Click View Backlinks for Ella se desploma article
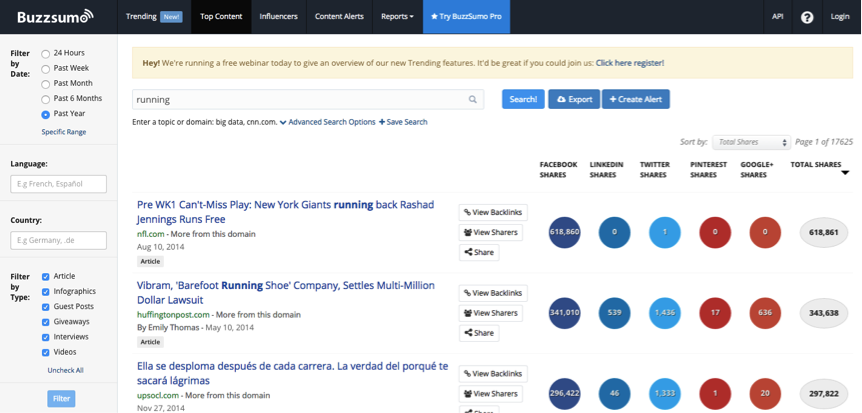This screenshot has height=413, width=862. (493, 374)
